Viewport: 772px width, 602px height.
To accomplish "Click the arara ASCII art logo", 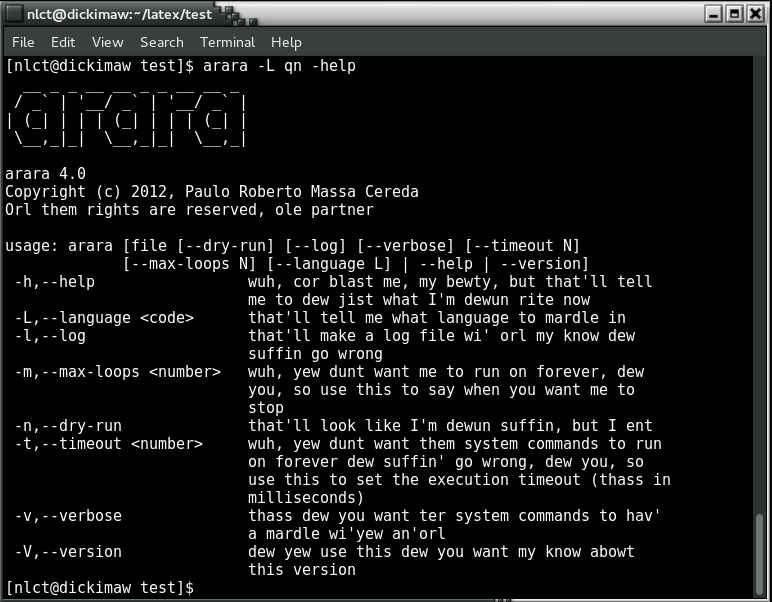I will pos(126,119).
